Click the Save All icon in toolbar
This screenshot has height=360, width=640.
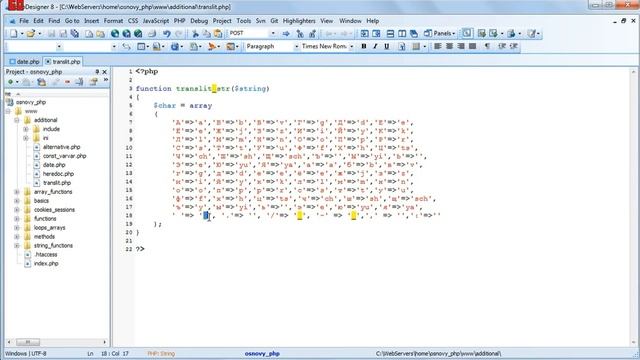click(75, 33)
